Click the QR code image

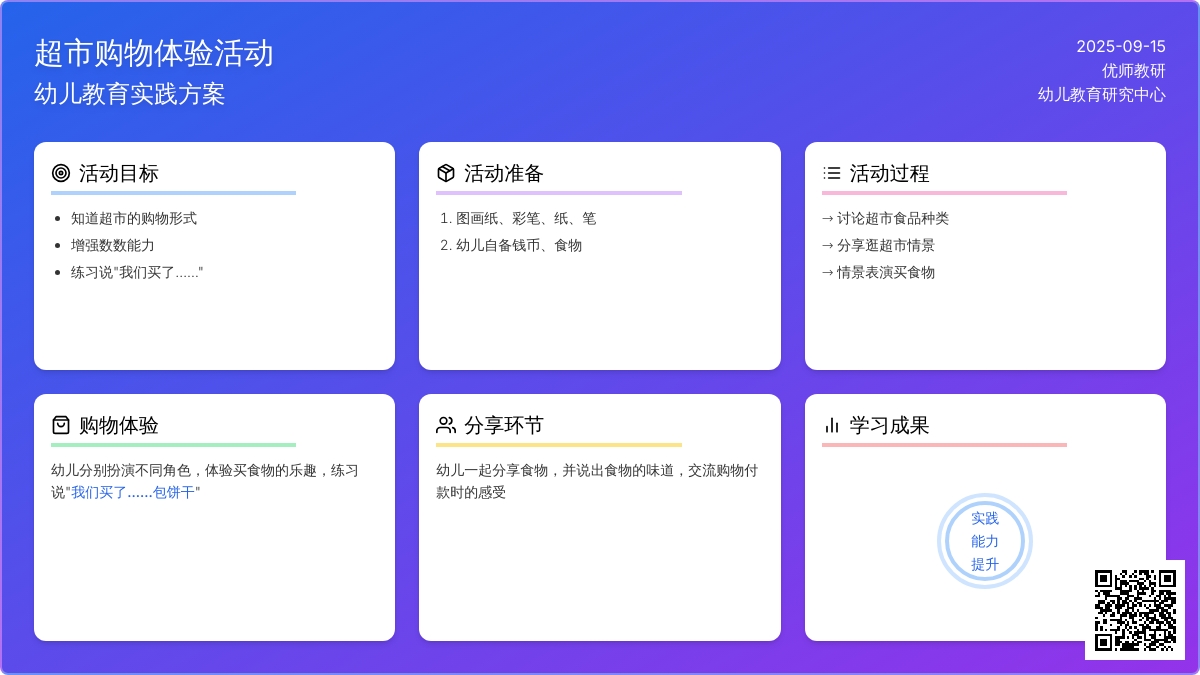coord(1135,610)
